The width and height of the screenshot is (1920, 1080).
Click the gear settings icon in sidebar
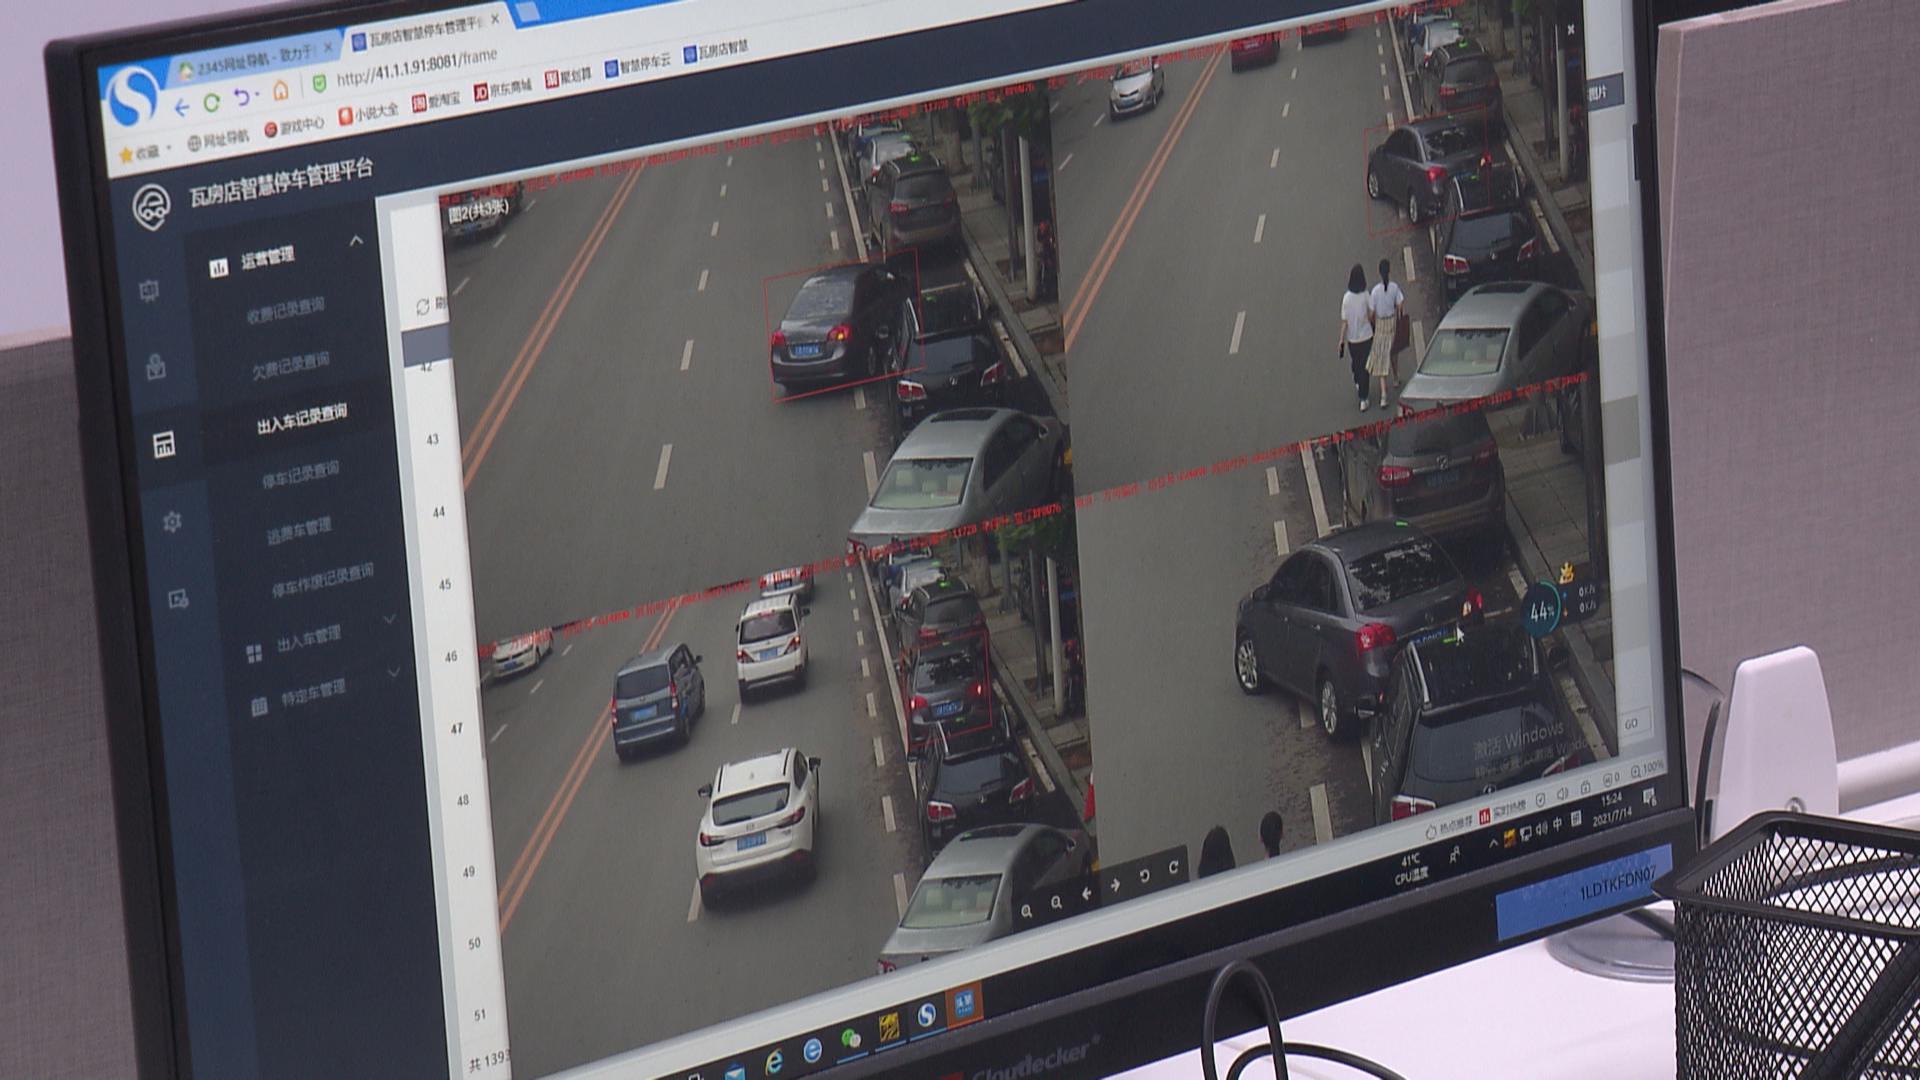click(172, 521)
